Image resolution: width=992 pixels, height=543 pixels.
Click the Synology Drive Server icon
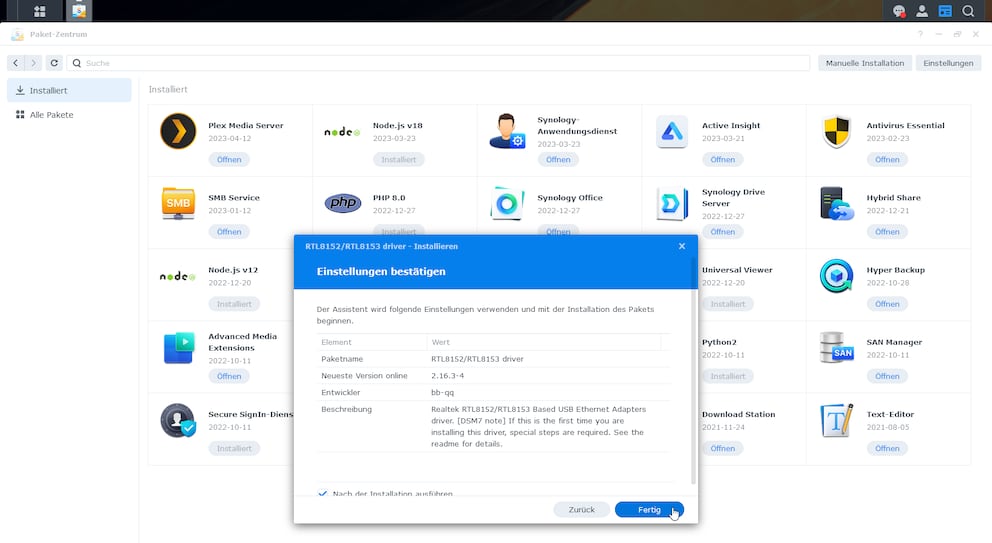(x=671, y=204)
